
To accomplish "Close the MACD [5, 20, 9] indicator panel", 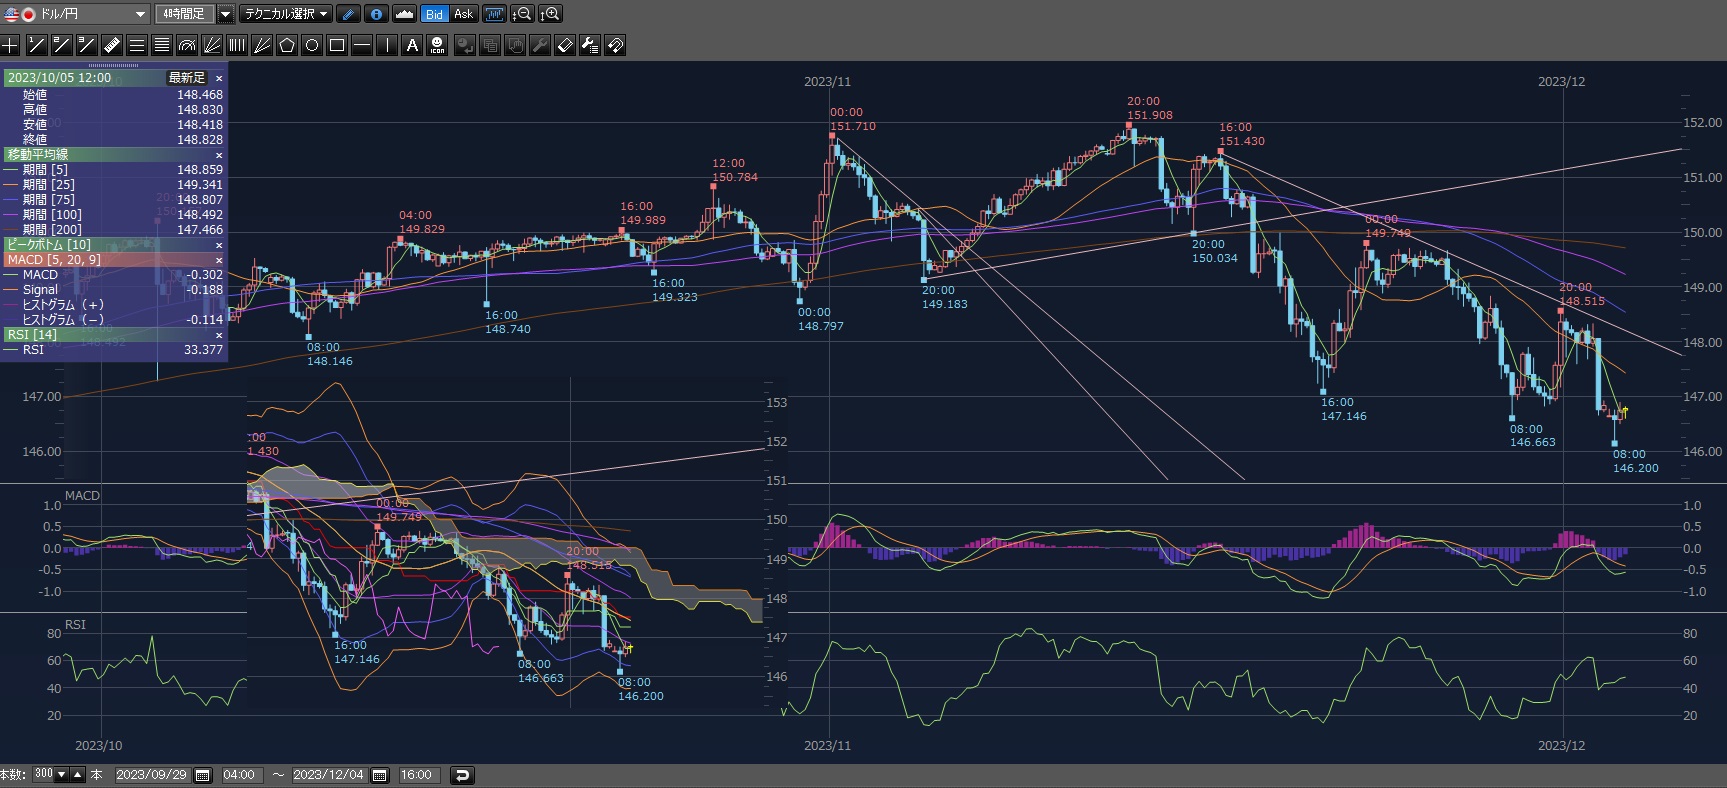I will [x=219, y=260].
